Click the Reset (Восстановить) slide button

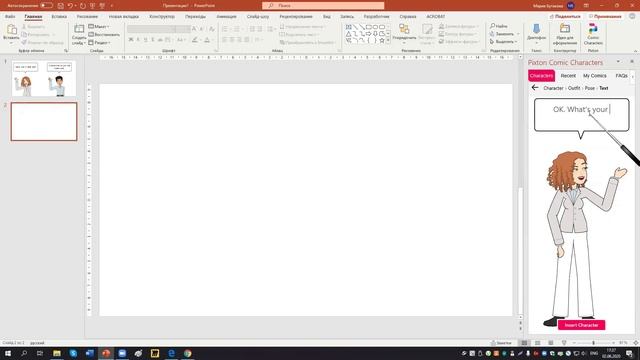104,35
